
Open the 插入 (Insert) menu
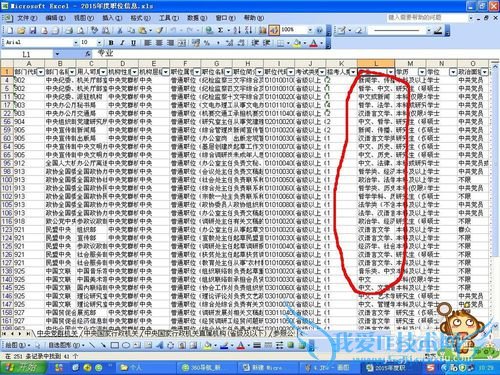pos(112,18)
